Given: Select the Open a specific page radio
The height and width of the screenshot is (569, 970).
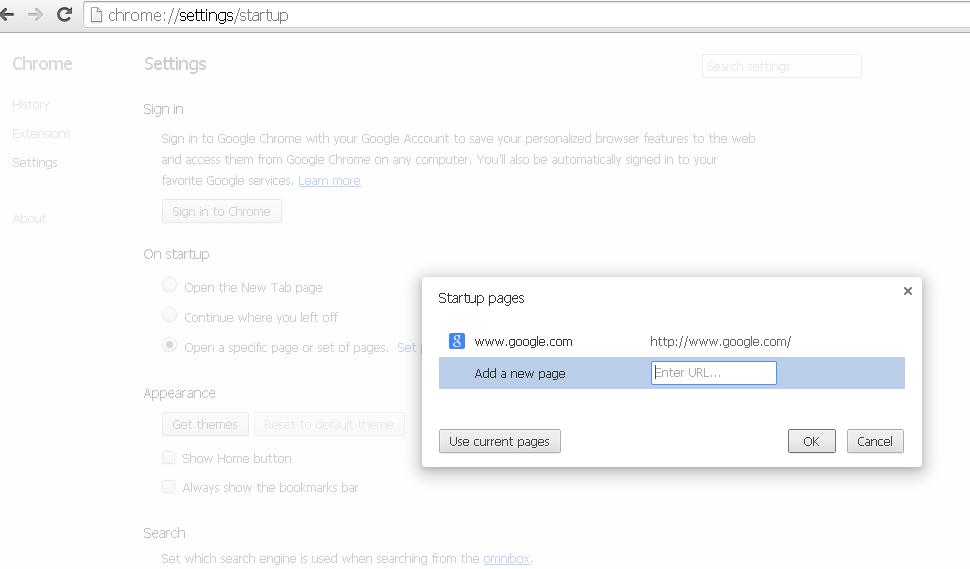Looking at the screenshot, I should point(170,344).
